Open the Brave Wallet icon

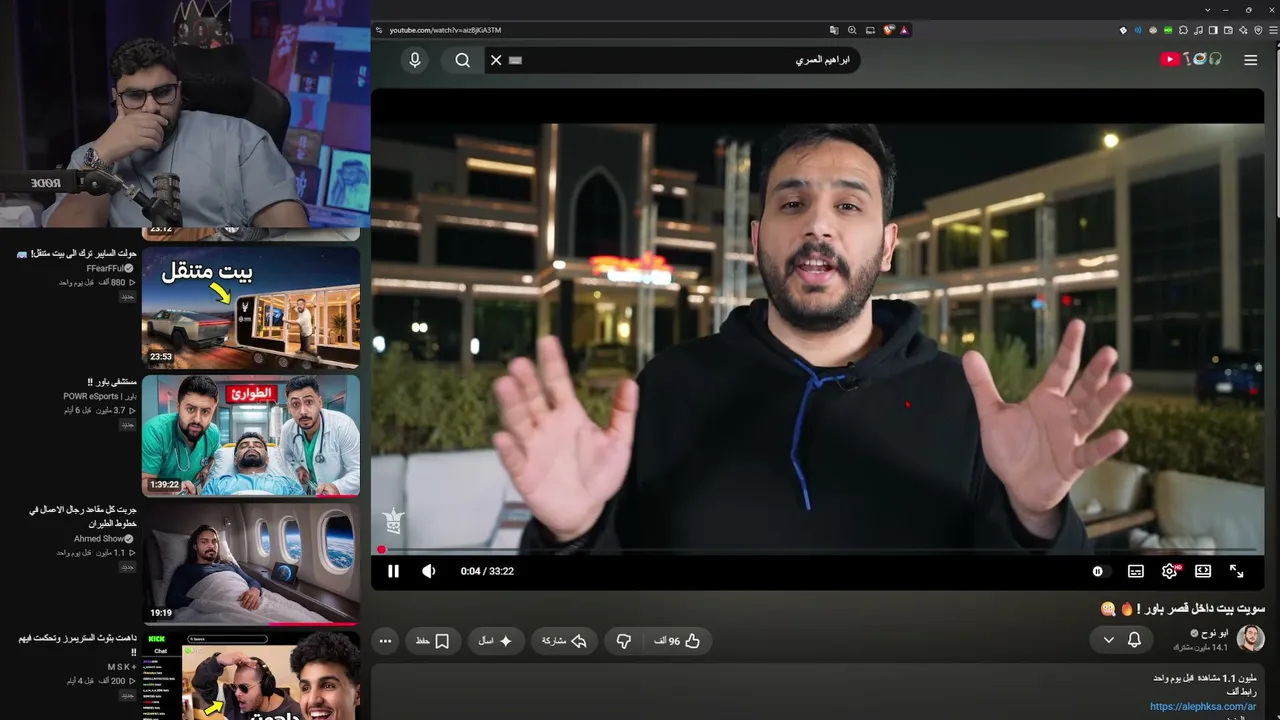coord(1227,30)
